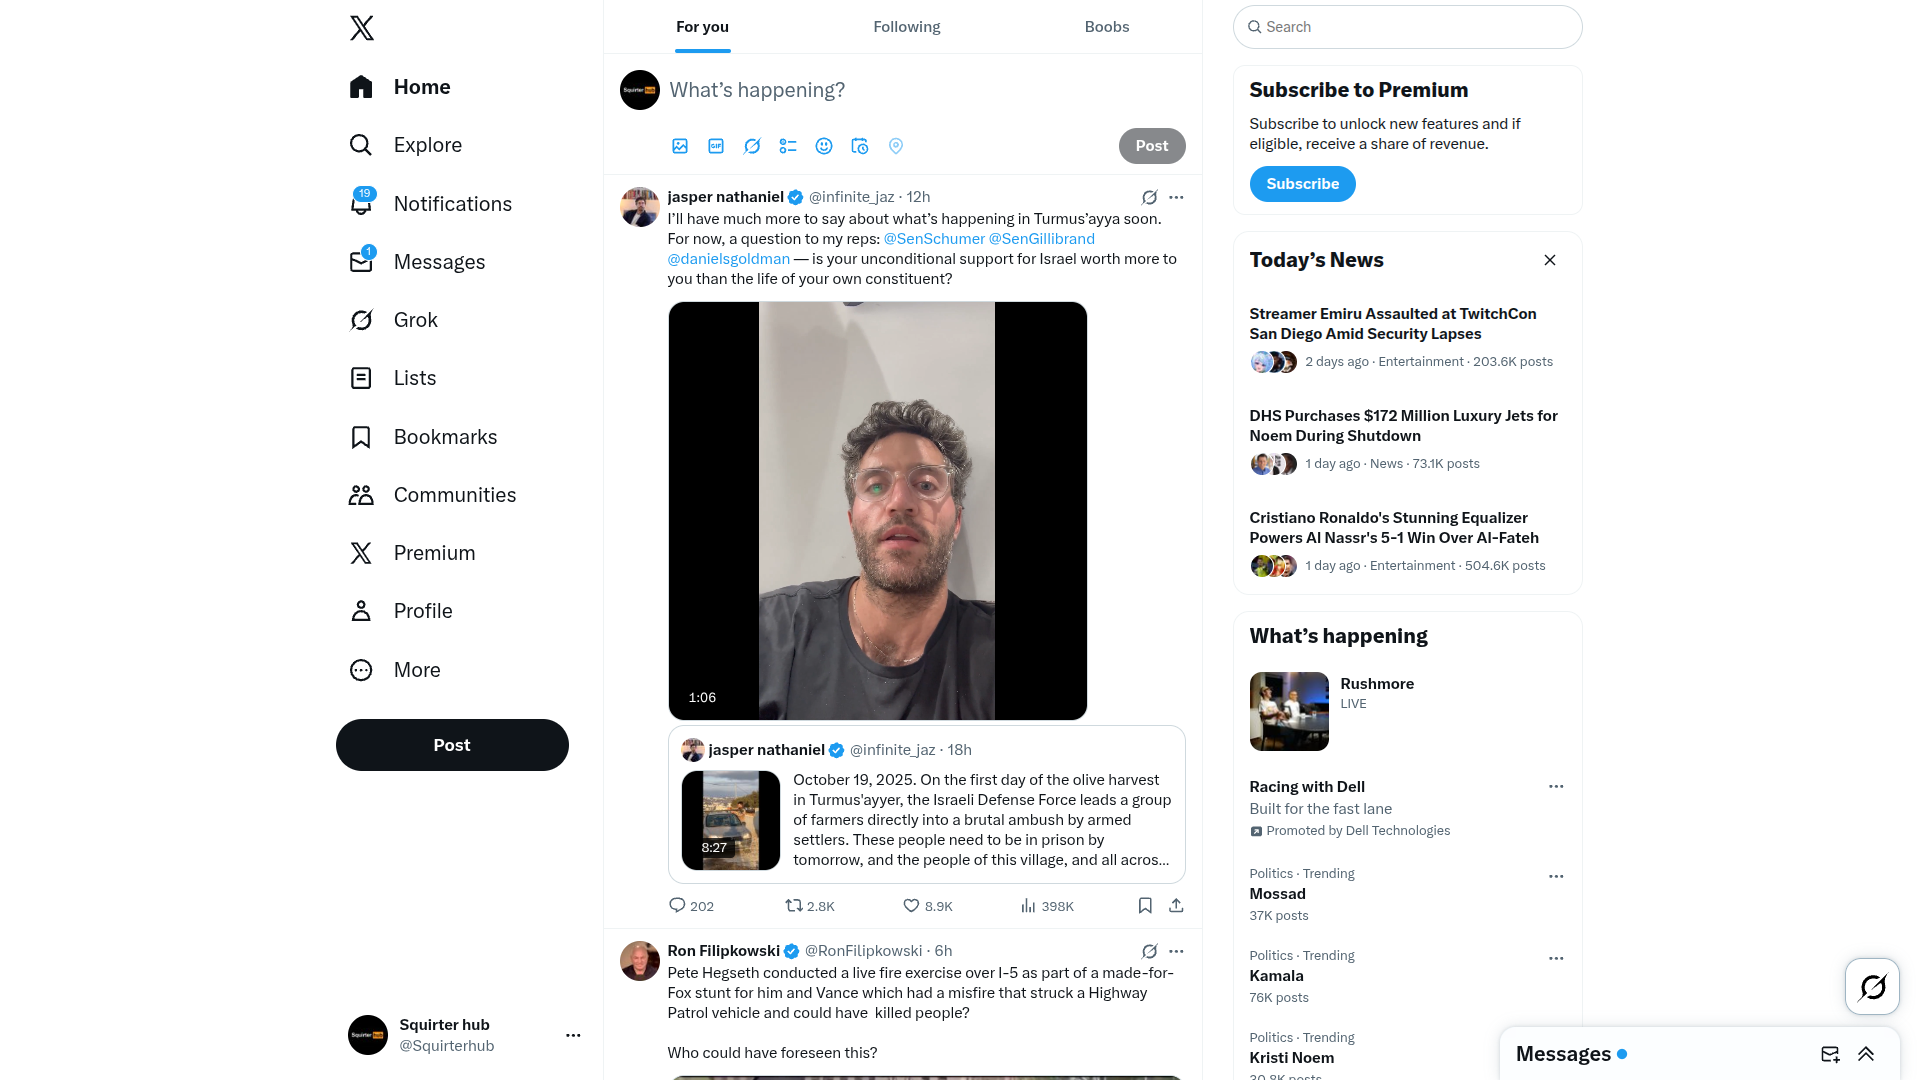Click the GIF icon in composer

716,146
